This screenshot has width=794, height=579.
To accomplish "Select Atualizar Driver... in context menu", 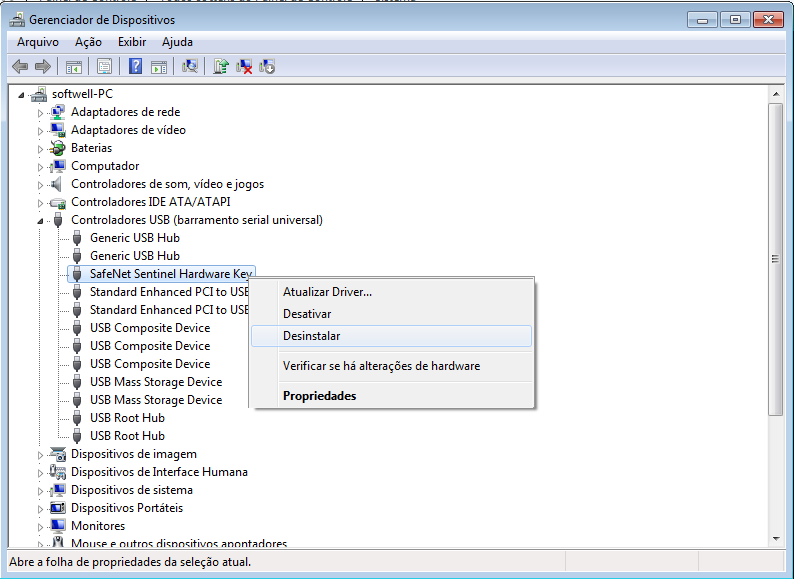I will 327,292.
